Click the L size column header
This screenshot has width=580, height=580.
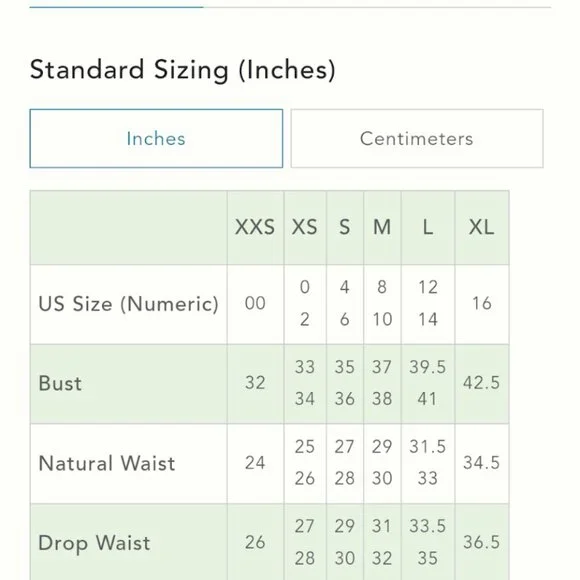point(428,227)
